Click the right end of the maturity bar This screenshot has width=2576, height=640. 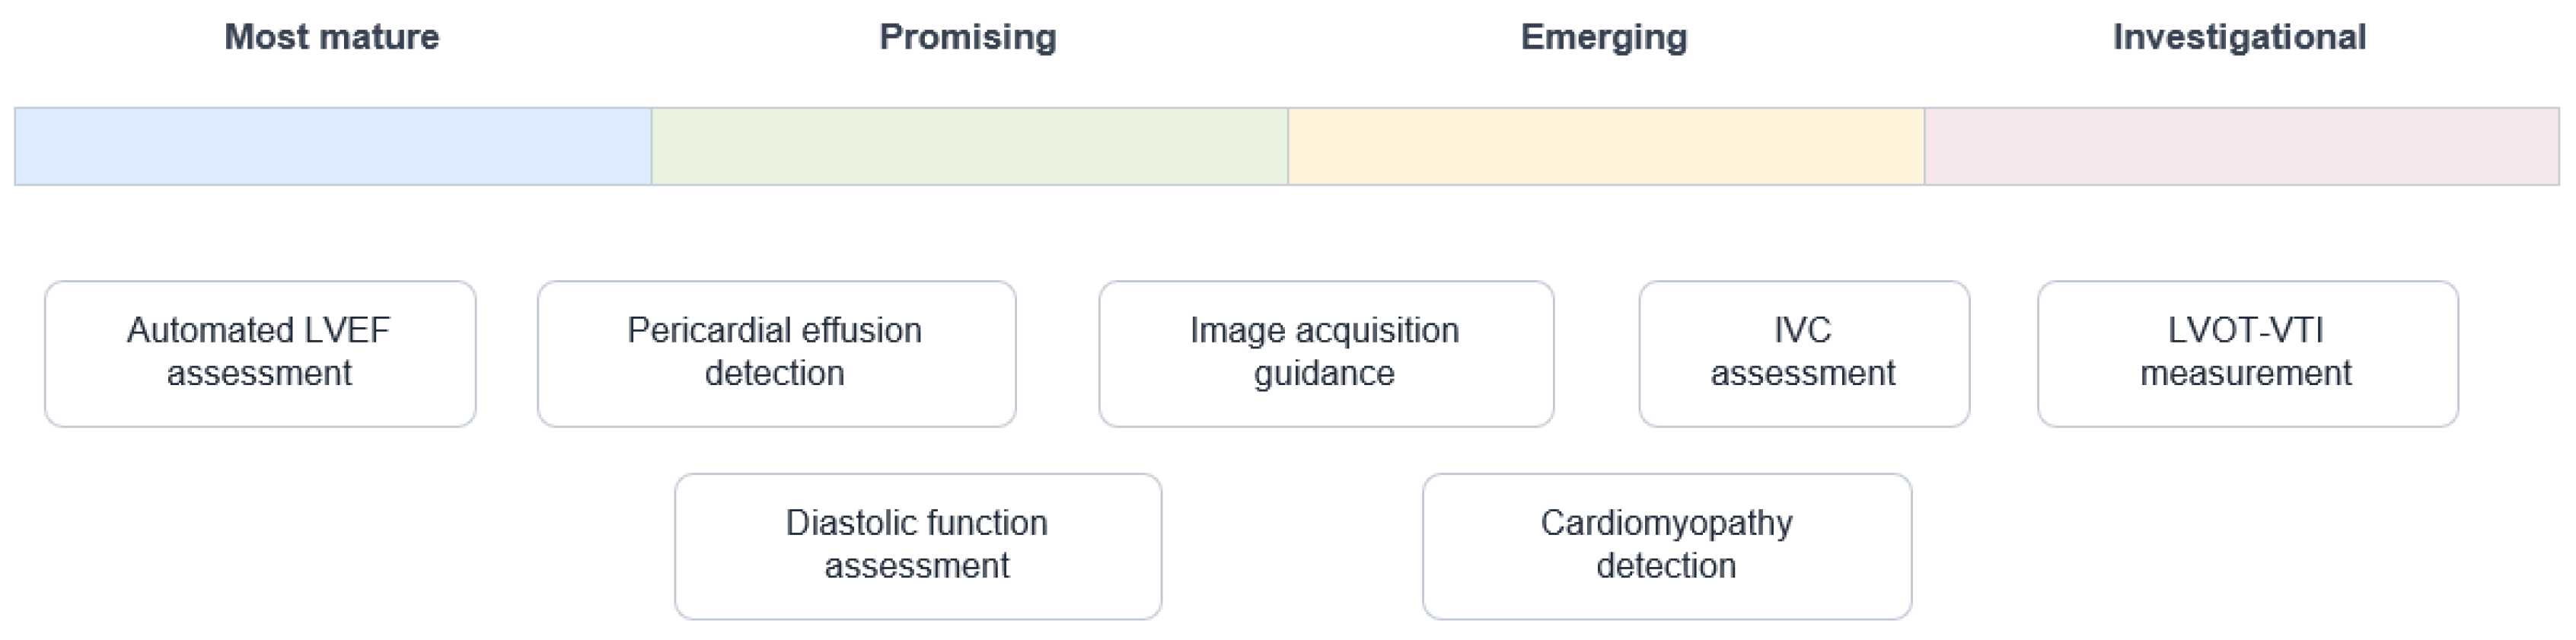tap(2558, 146)
